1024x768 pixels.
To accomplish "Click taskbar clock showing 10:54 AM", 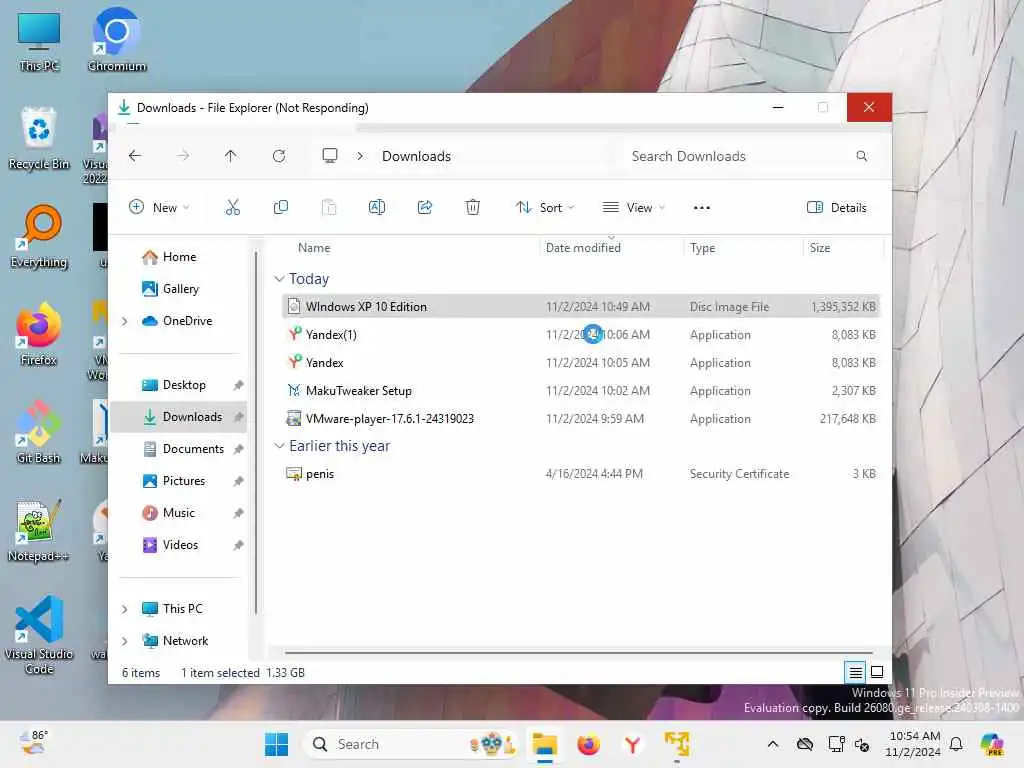I will pos(914,744).
